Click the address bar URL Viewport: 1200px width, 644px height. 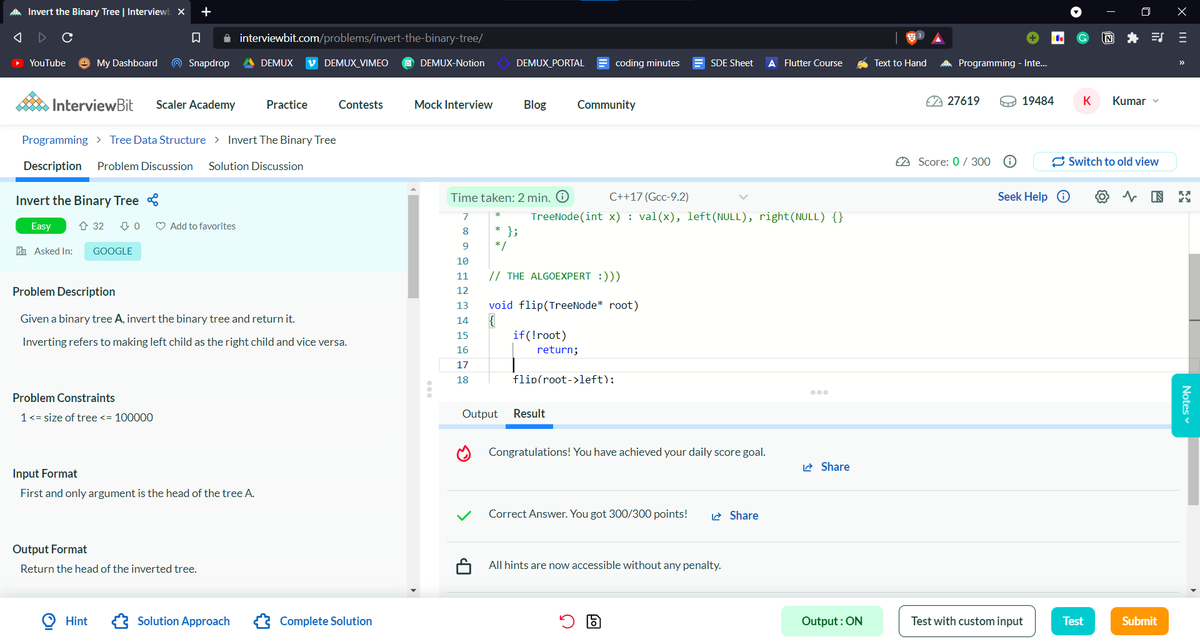coord(362,39)
